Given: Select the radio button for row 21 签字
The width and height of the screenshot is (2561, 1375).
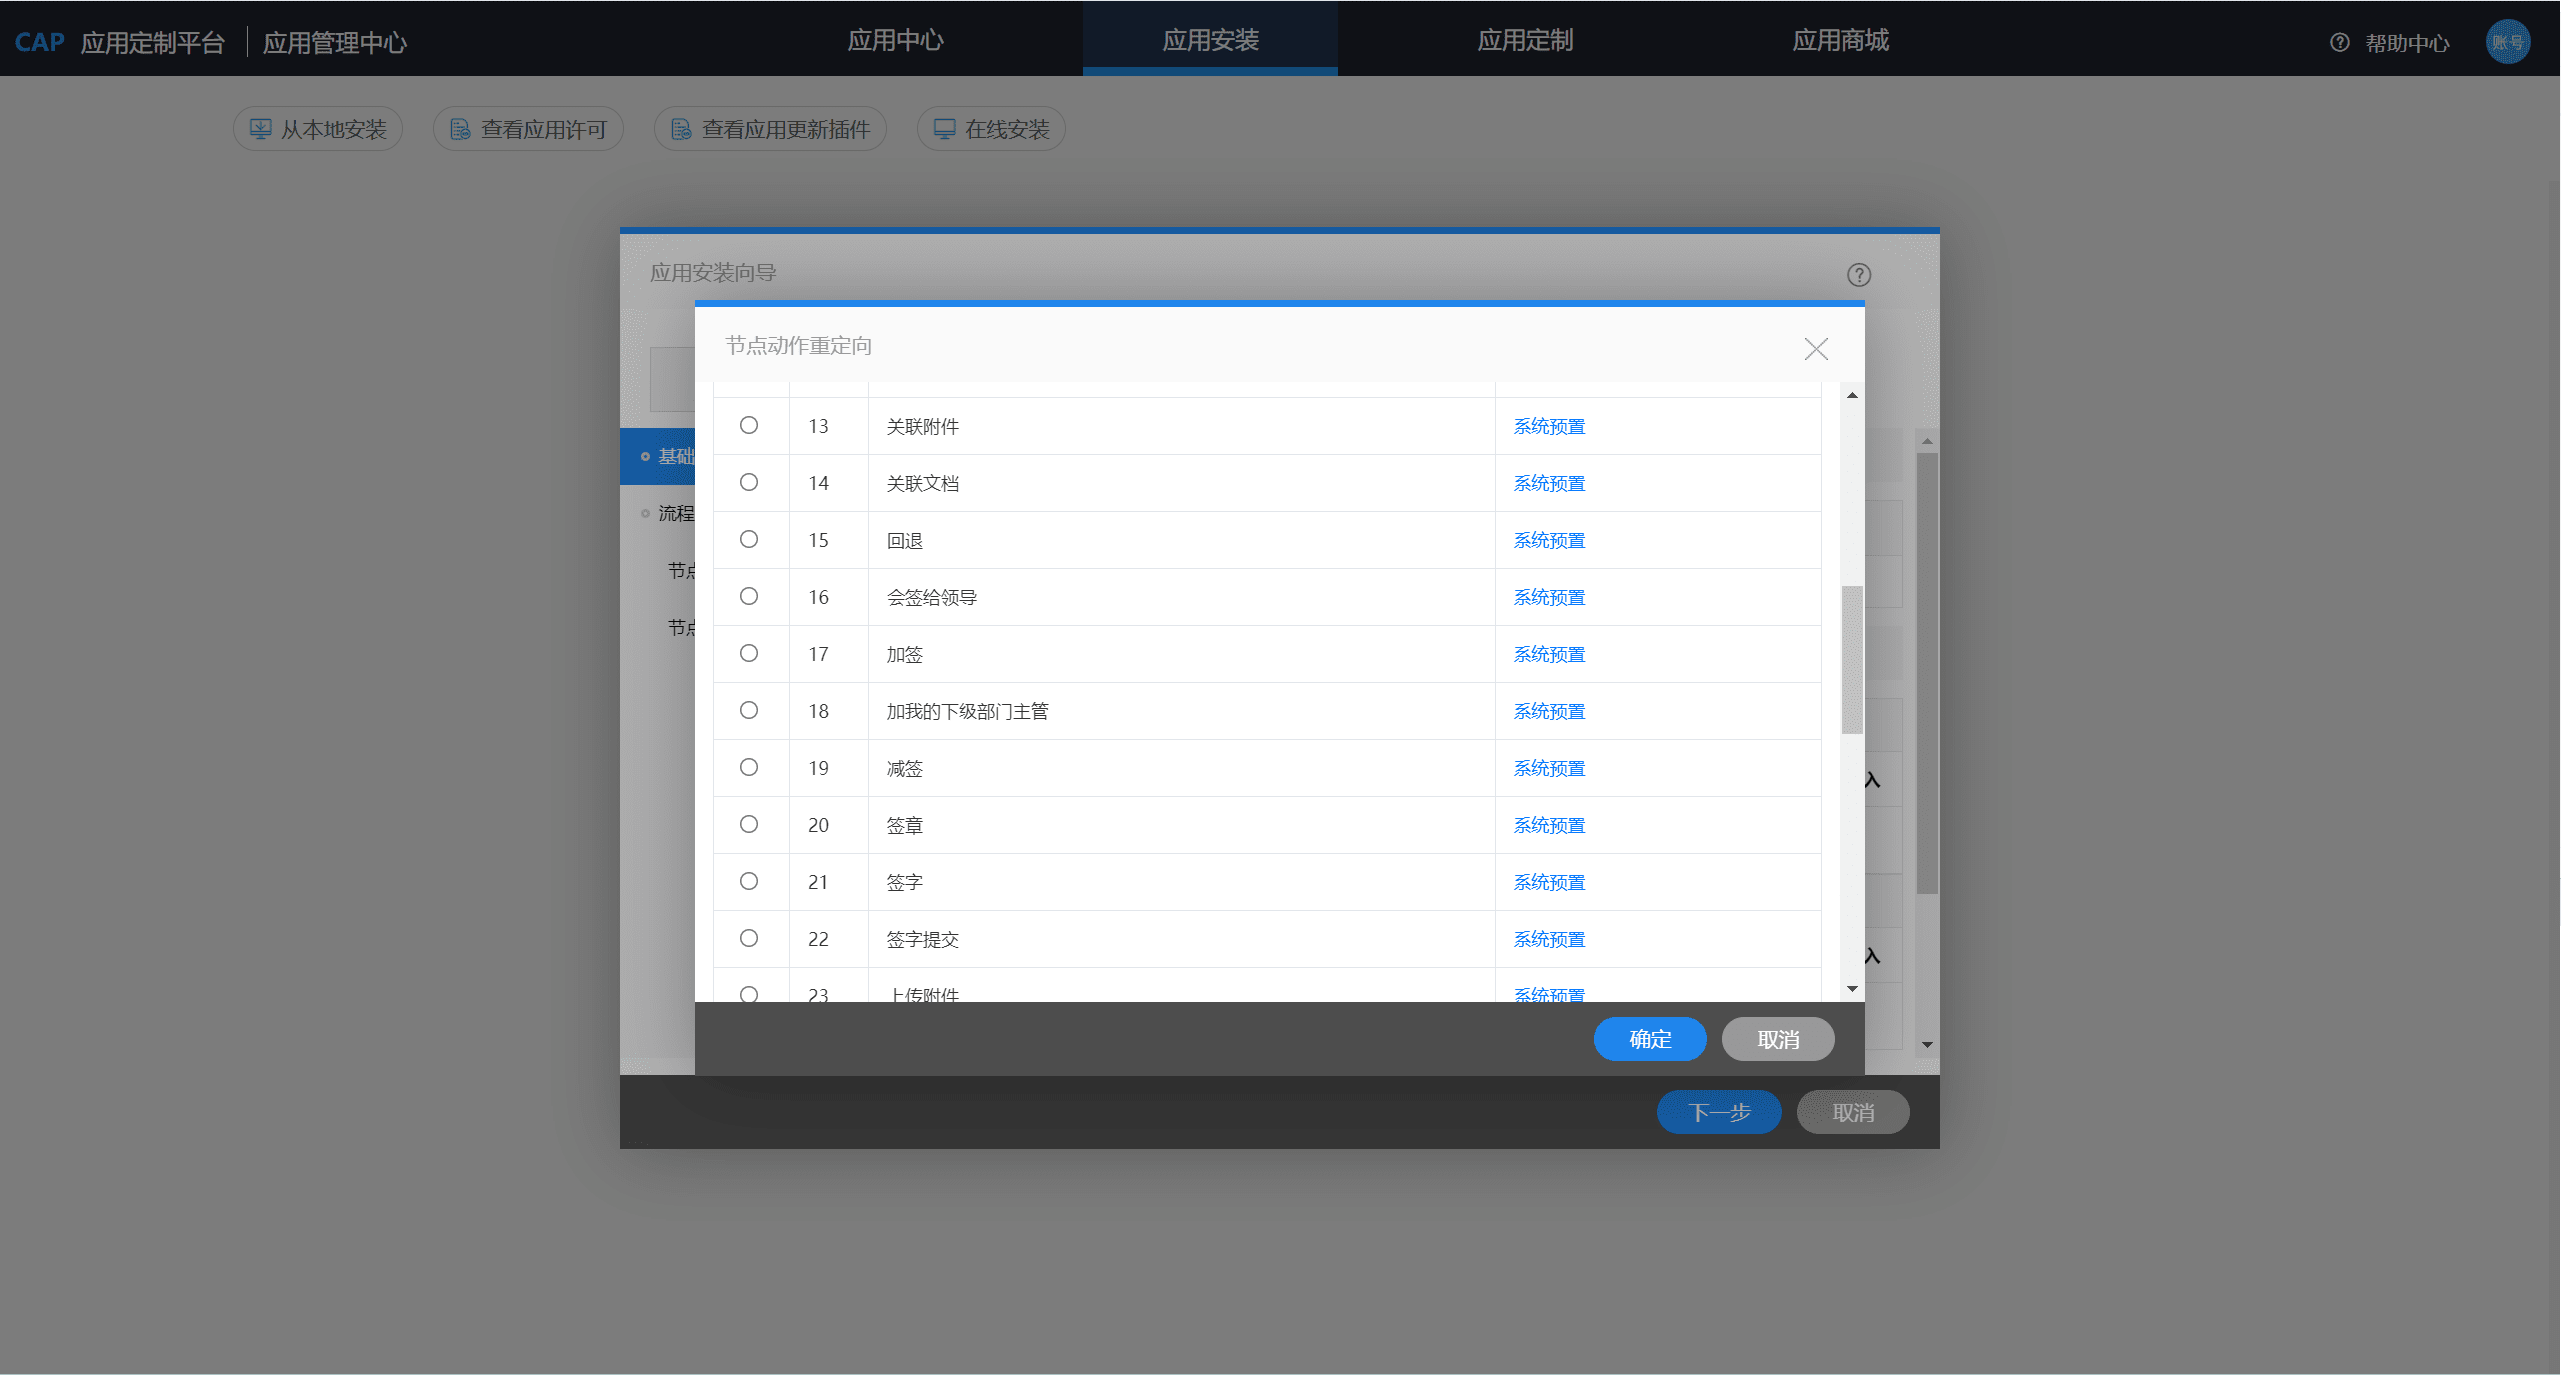Looking at the screenshot, I should click(x=749, y=881).
